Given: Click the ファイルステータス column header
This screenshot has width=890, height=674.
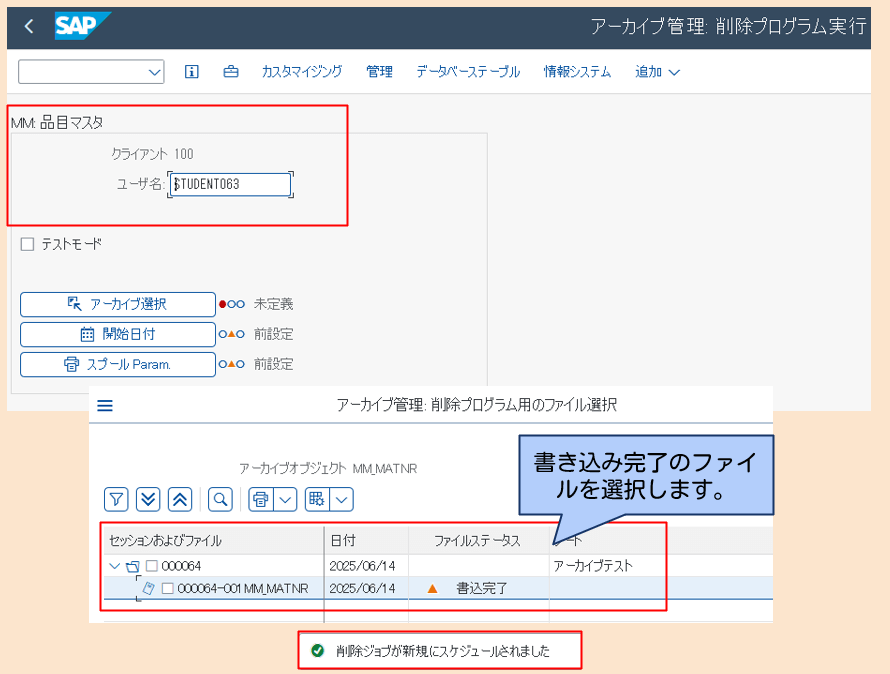Looking at the screenshot, I should pyautogui.click(x=477, y=541).
